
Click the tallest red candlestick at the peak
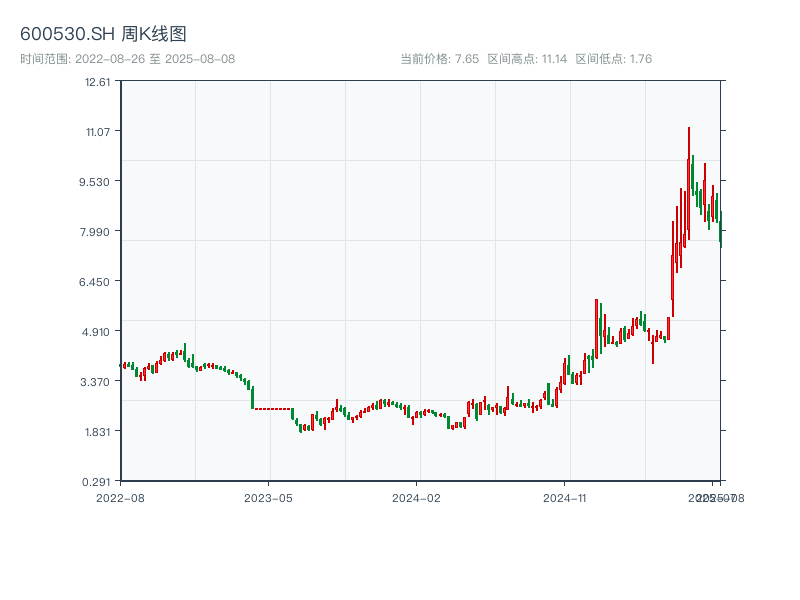[x=689, y=184]
